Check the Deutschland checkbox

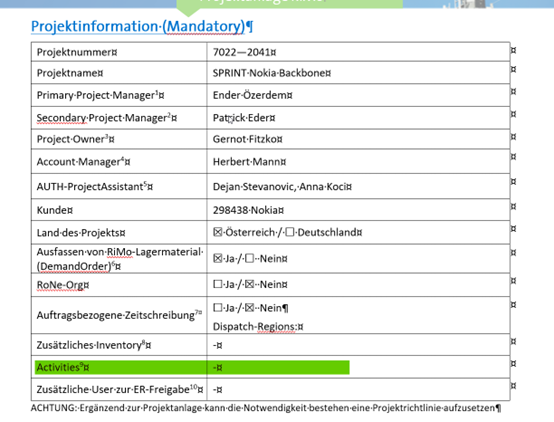(290, 232)
